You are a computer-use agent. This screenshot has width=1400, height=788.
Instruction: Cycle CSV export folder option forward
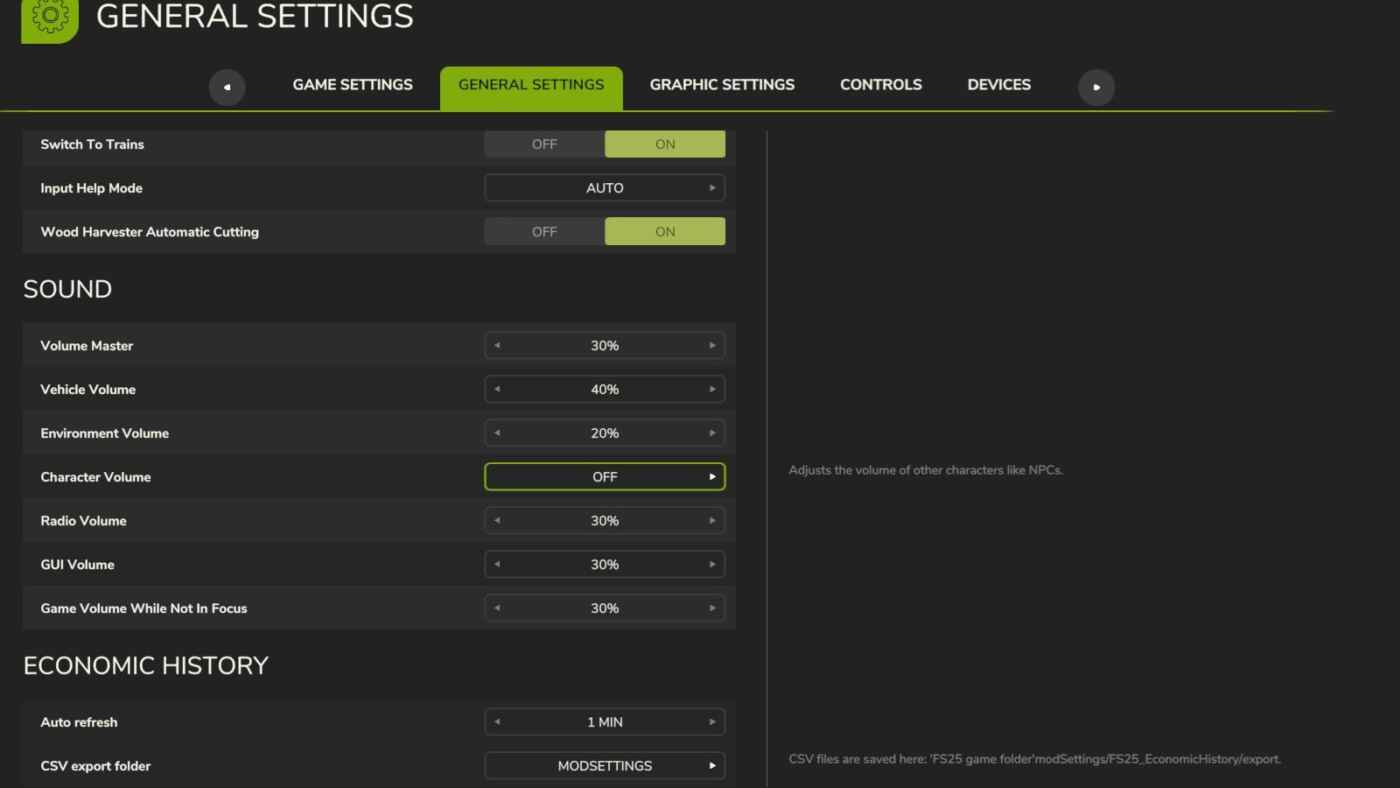point(712,766)
